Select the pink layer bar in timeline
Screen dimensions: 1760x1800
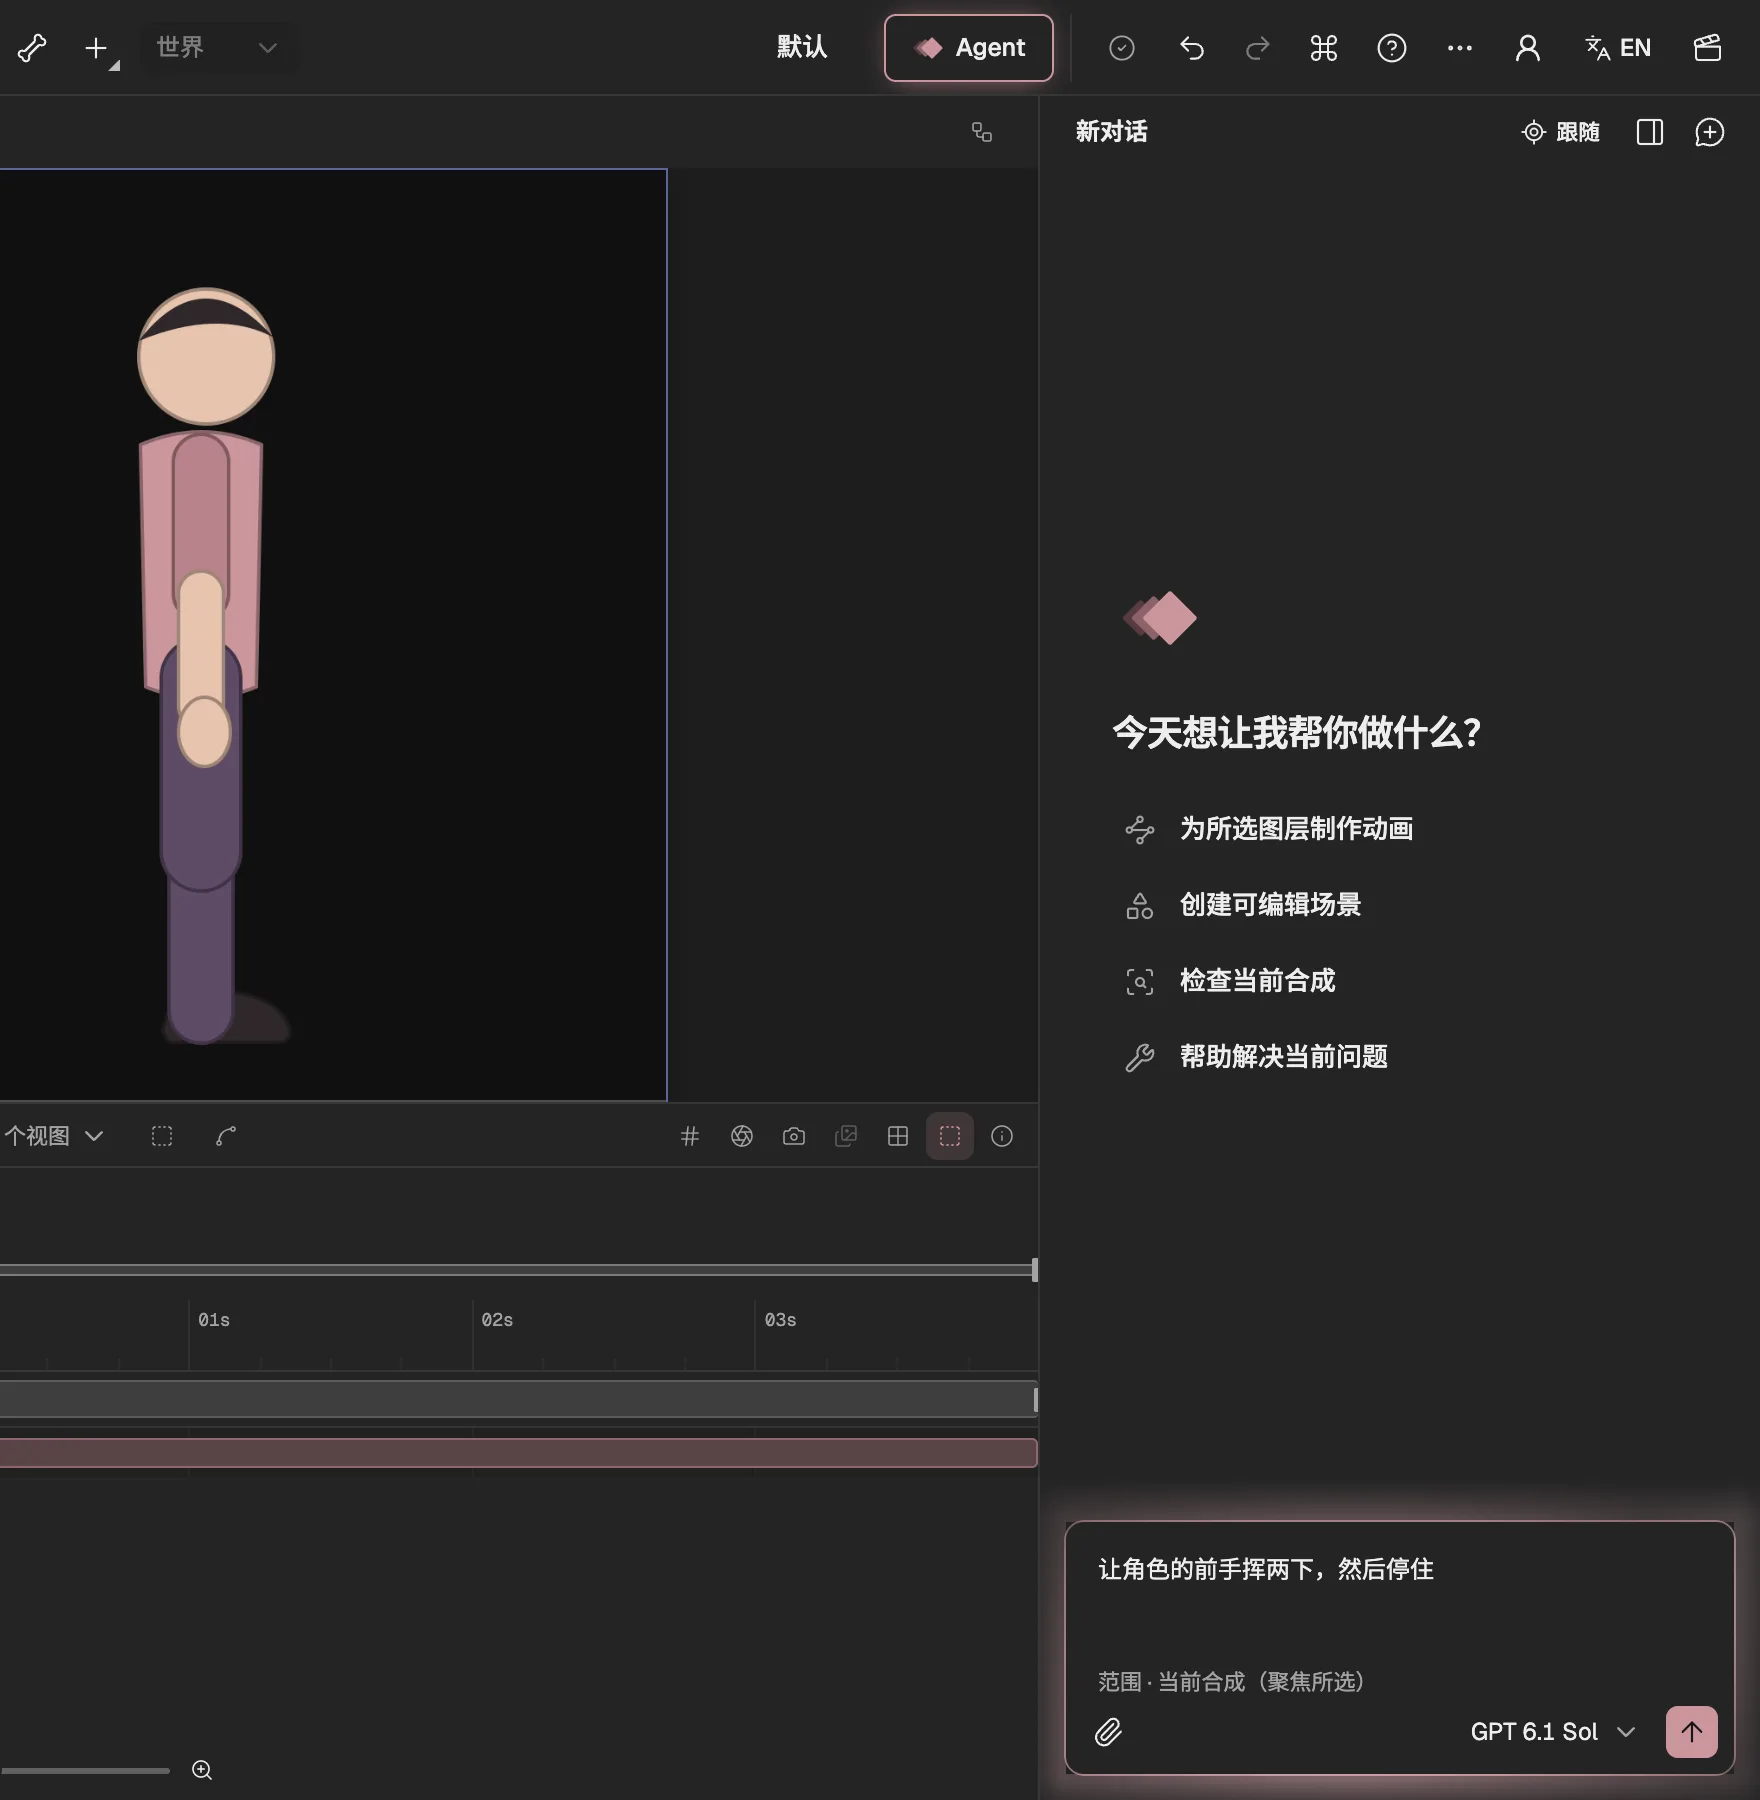tap(518, 1453)
